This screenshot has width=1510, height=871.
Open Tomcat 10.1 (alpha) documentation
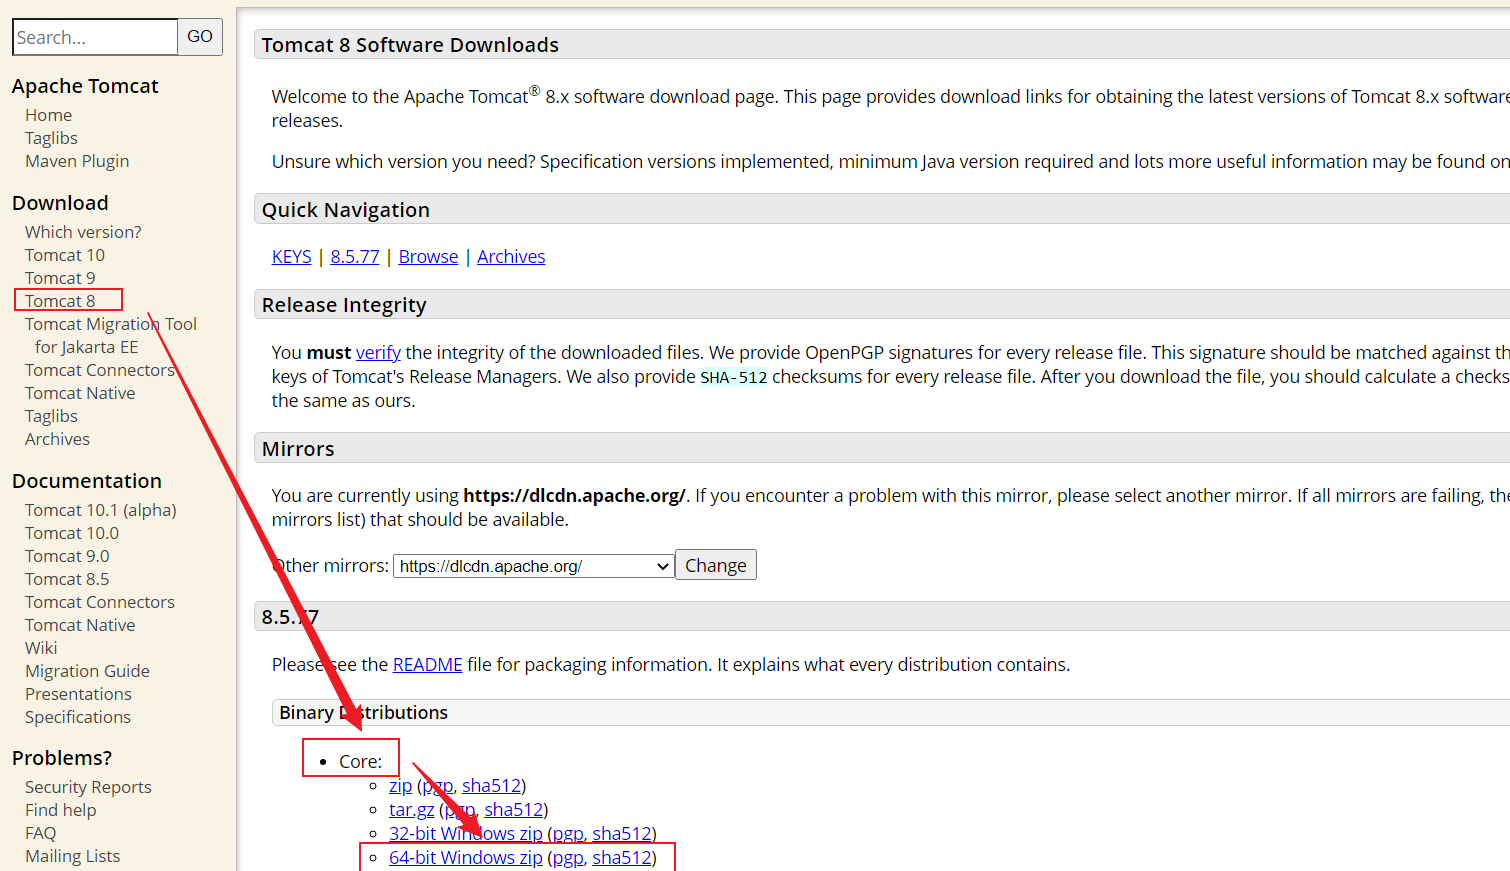coord(101,510)
